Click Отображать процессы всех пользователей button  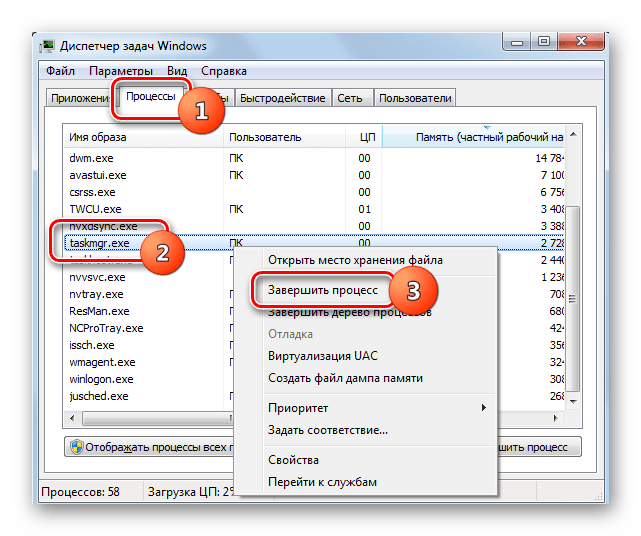pos(149,447)
